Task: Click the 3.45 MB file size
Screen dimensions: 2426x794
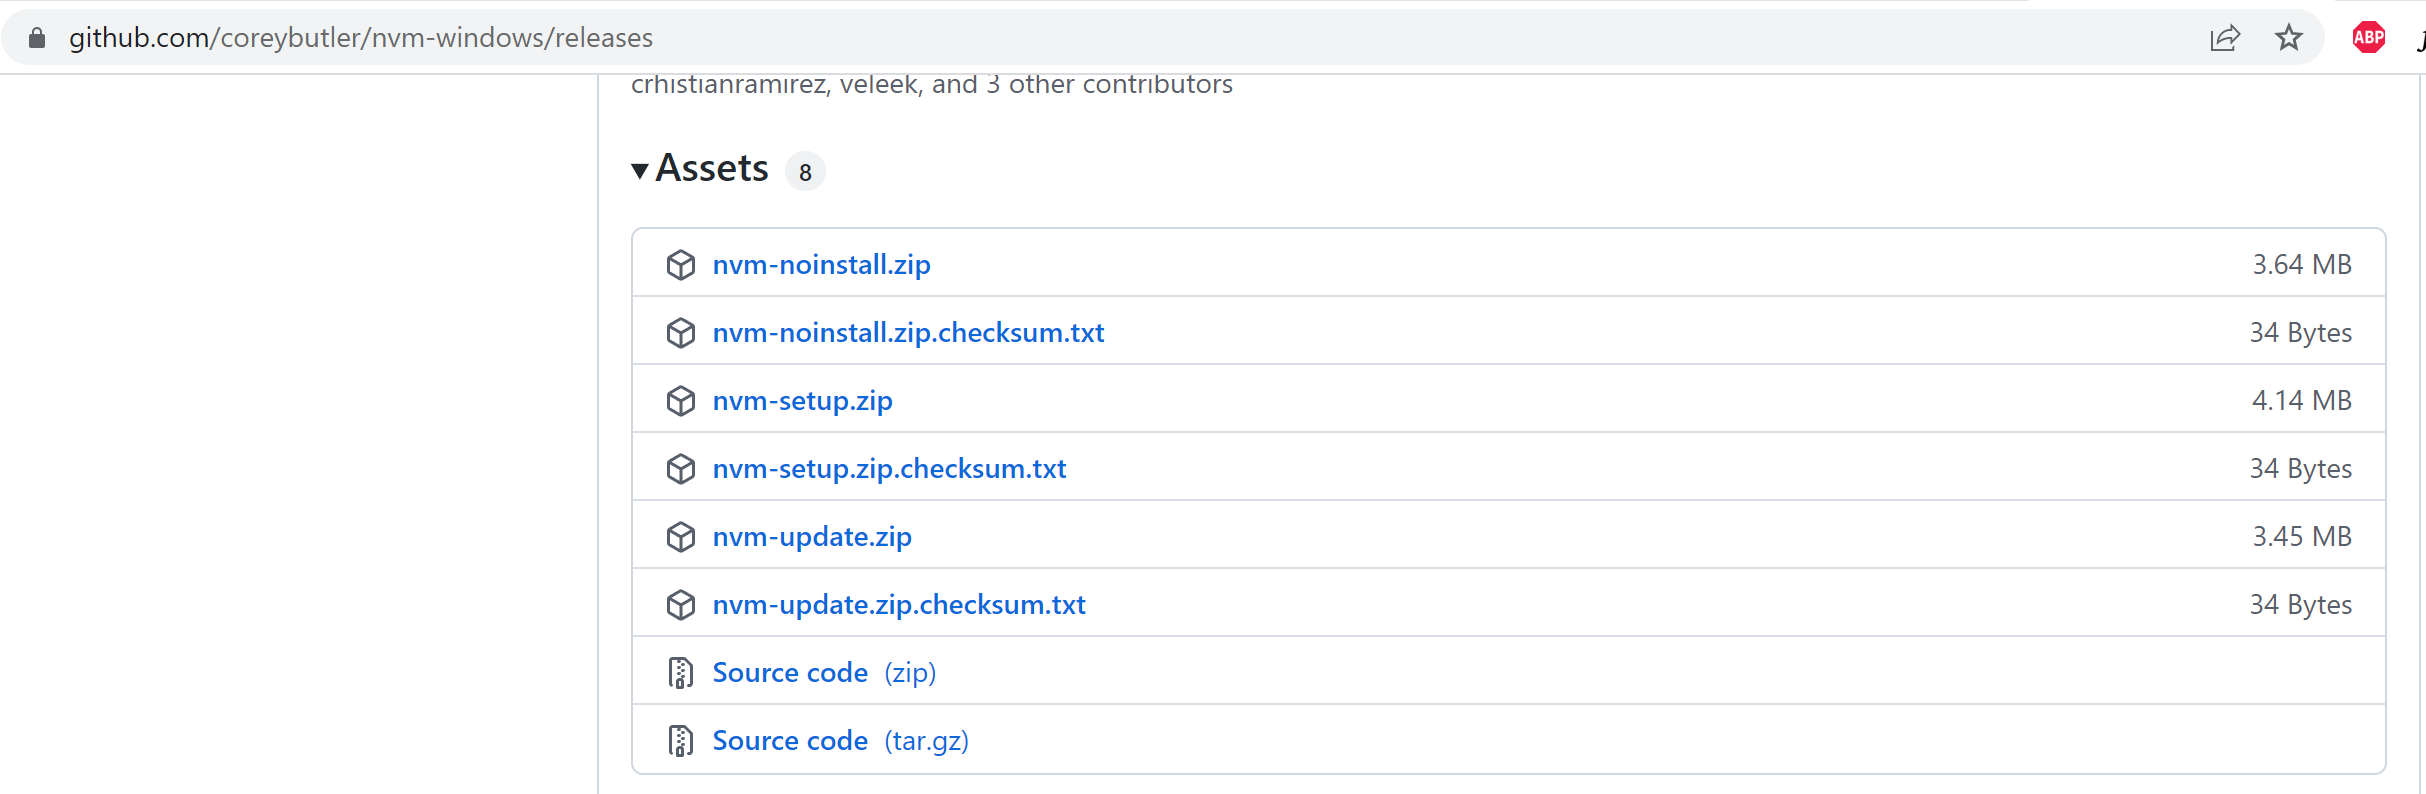Action: tap(2302, 537)
